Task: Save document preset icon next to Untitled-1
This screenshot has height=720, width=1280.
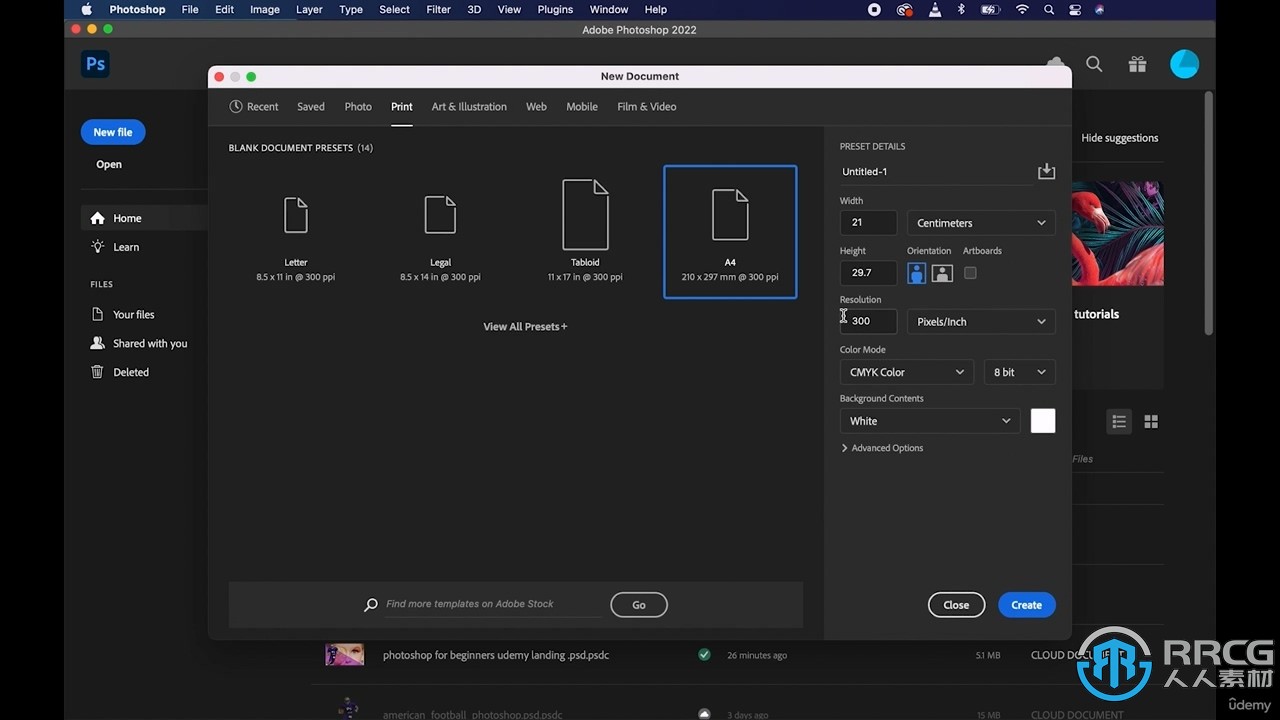Action: click(1046, 171)
